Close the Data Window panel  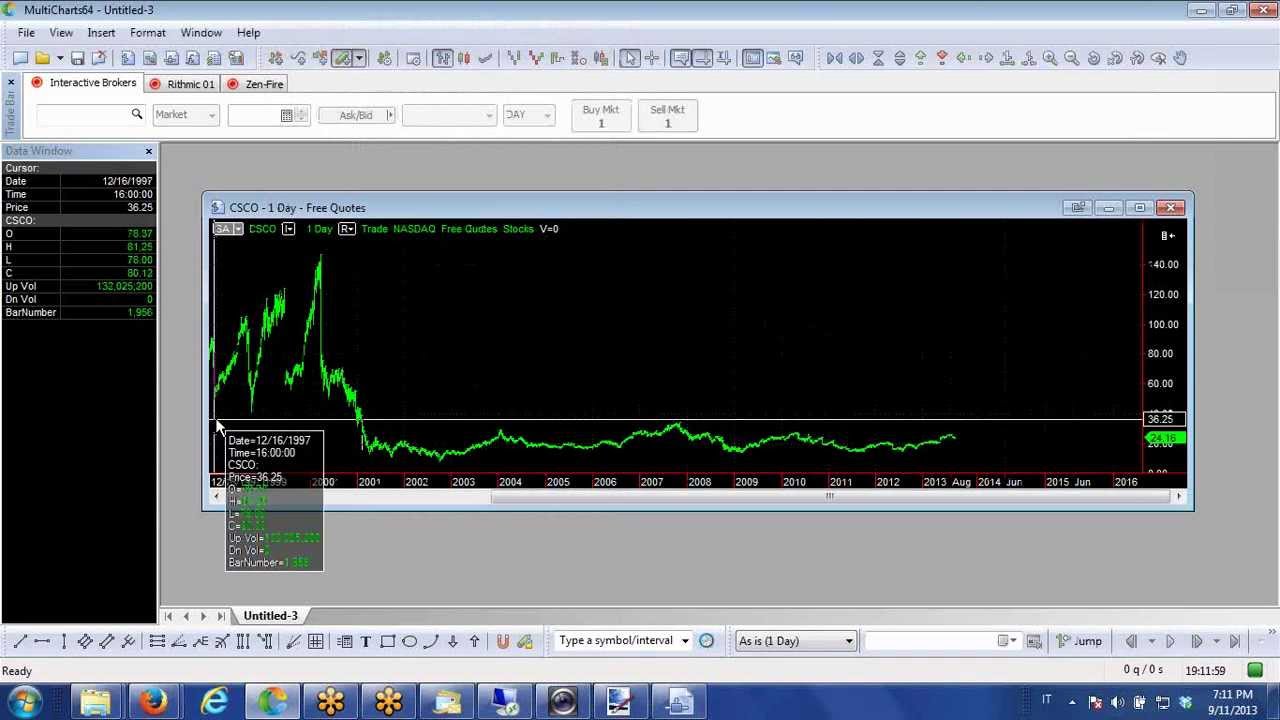click(x=149, y=151)
